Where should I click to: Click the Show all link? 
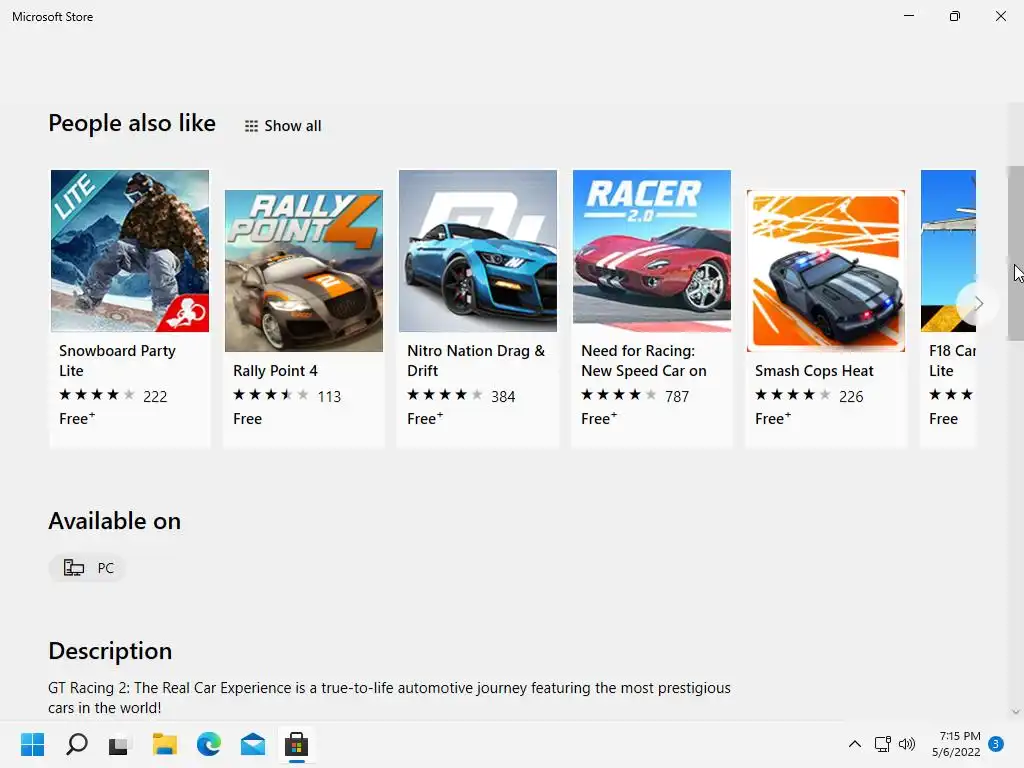pyautogui.click(x=283, y=126)
